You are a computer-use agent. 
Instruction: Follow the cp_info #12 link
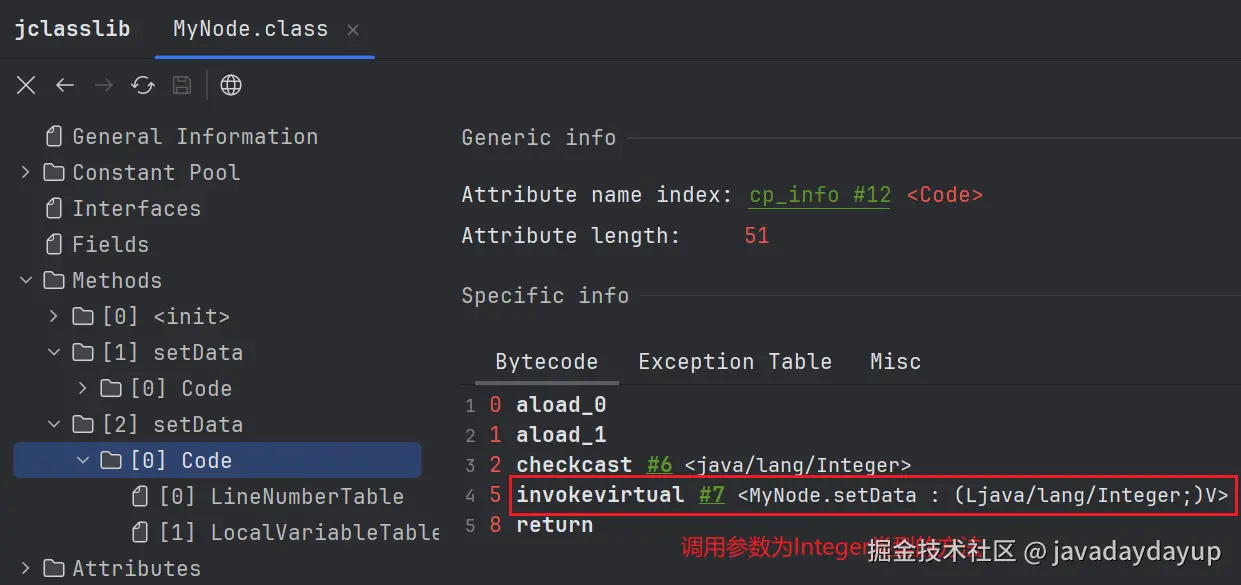pyautogui.click(x=820, y=195)
